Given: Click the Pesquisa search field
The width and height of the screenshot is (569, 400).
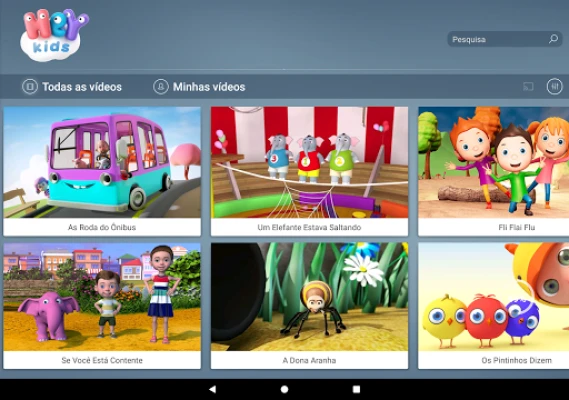Looking at the screenshot, I should 505,39.
